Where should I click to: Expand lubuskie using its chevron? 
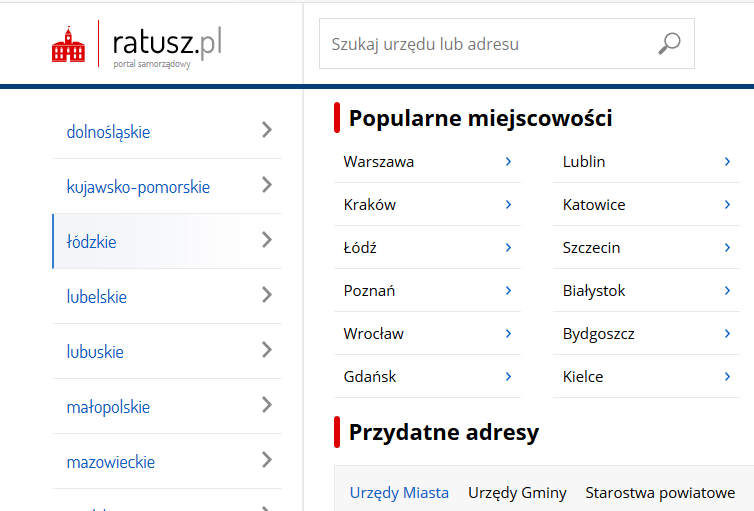(267, 349)
